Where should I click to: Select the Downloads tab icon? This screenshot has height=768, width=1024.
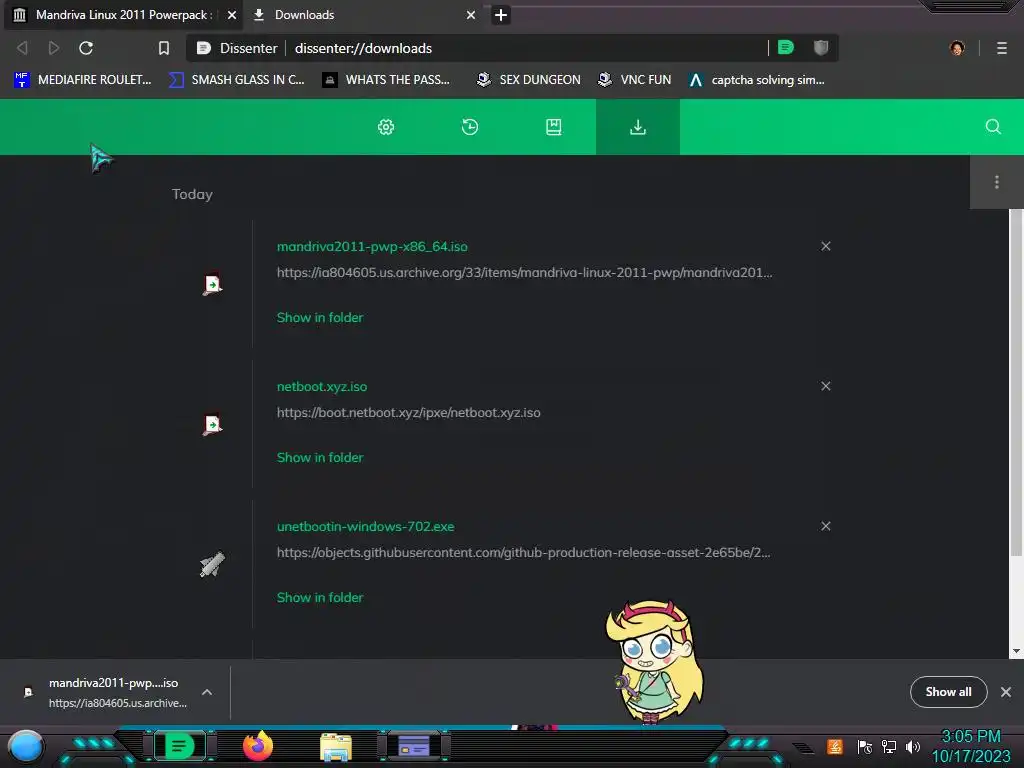click(x=638, y=127)
